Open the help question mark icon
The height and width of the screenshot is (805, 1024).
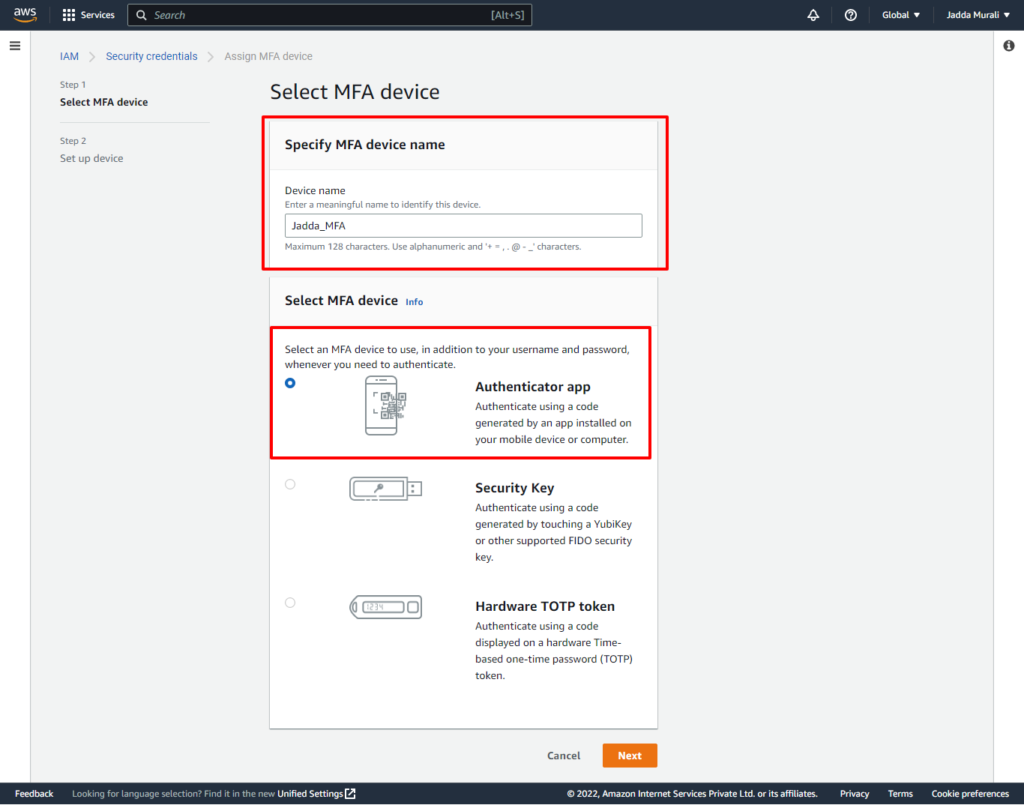click(850, 15)
